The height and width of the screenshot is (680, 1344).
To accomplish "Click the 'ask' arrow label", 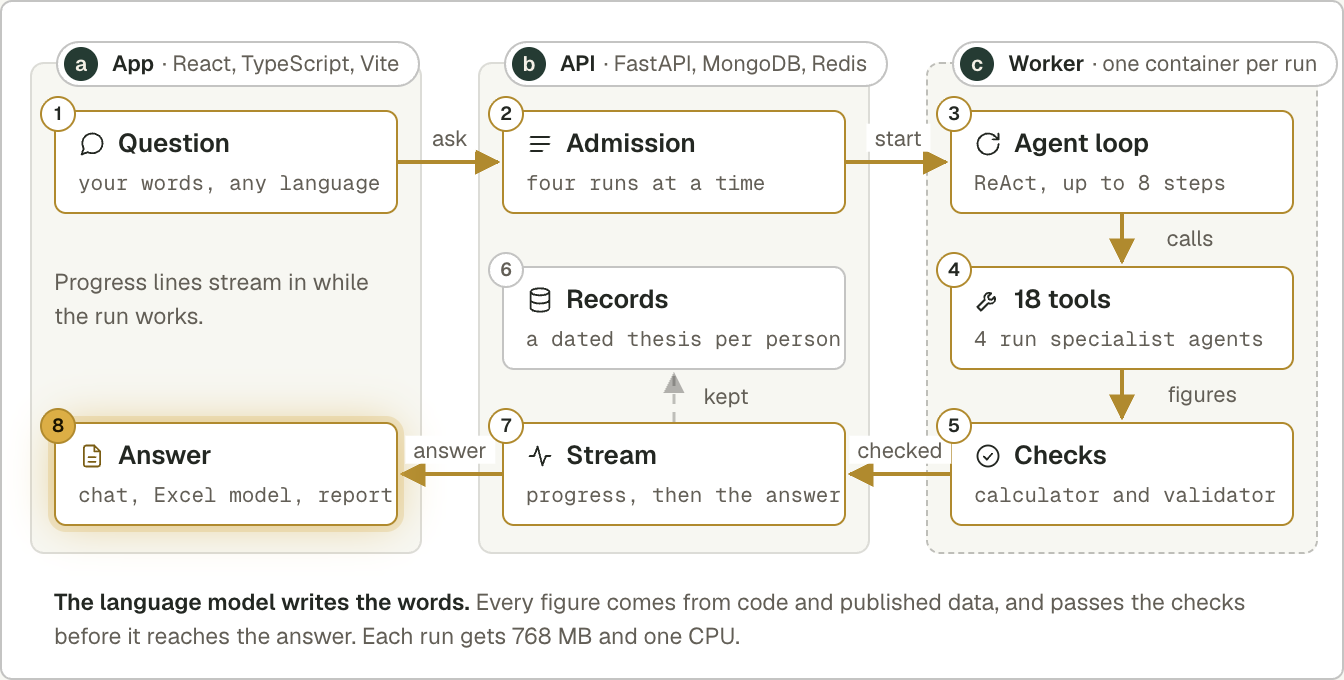I will click(x=450, y=139).
